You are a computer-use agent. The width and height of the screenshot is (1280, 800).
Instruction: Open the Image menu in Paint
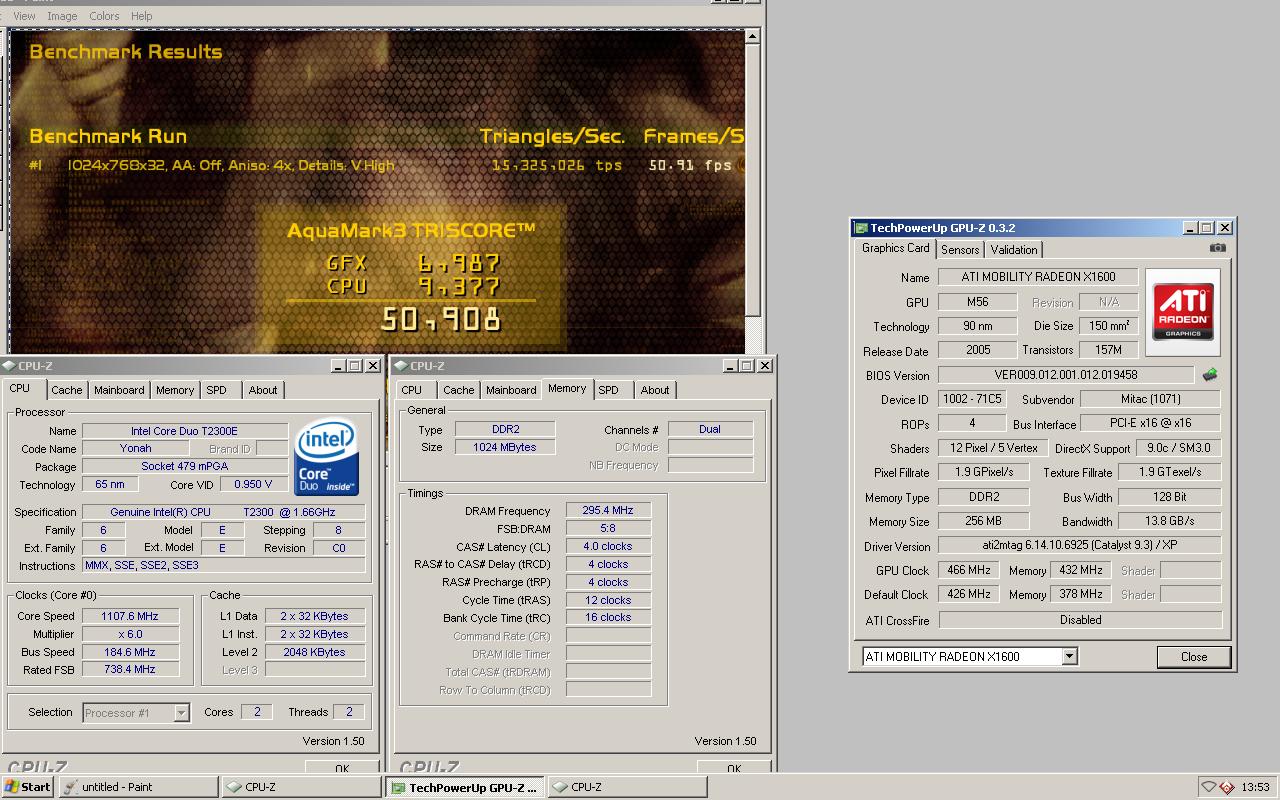pos(62,16)
